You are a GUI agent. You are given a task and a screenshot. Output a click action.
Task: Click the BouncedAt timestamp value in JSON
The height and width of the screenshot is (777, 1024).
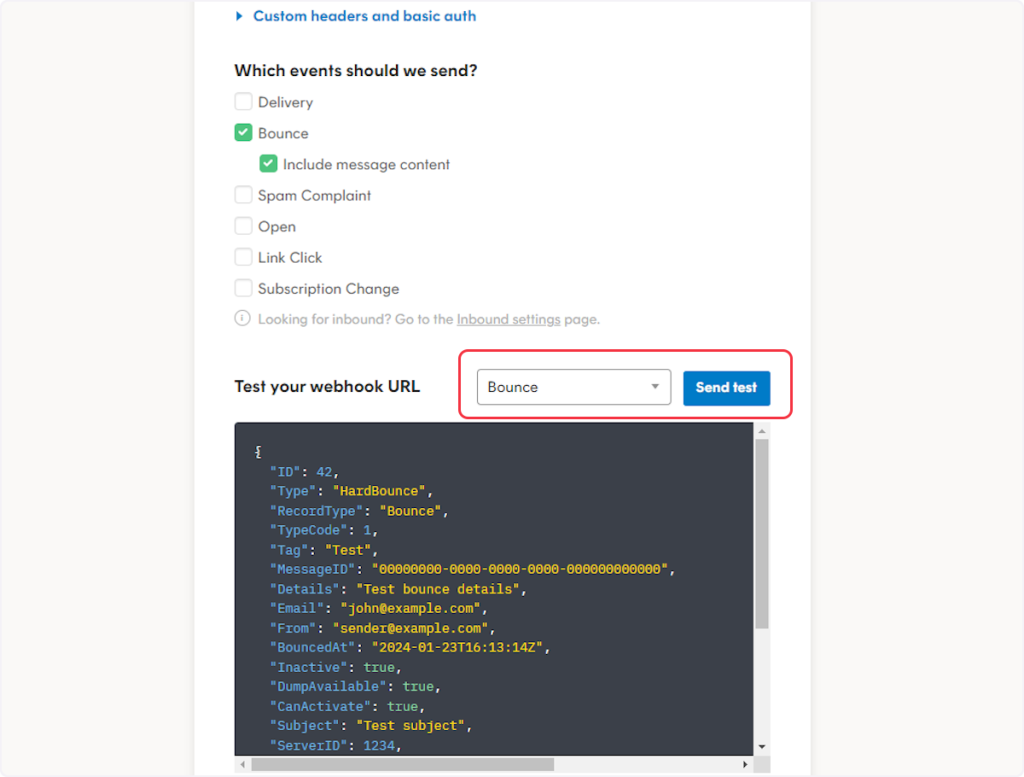pyautogui.click(x=456, y=647)
